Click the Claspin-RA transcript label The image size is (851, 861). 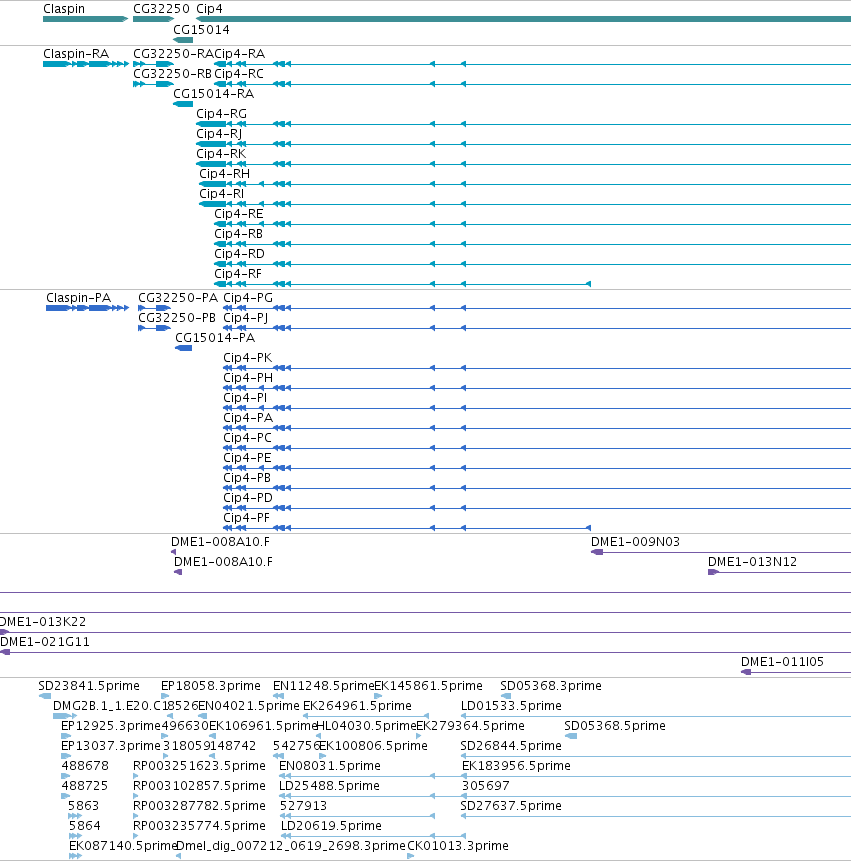76,54
